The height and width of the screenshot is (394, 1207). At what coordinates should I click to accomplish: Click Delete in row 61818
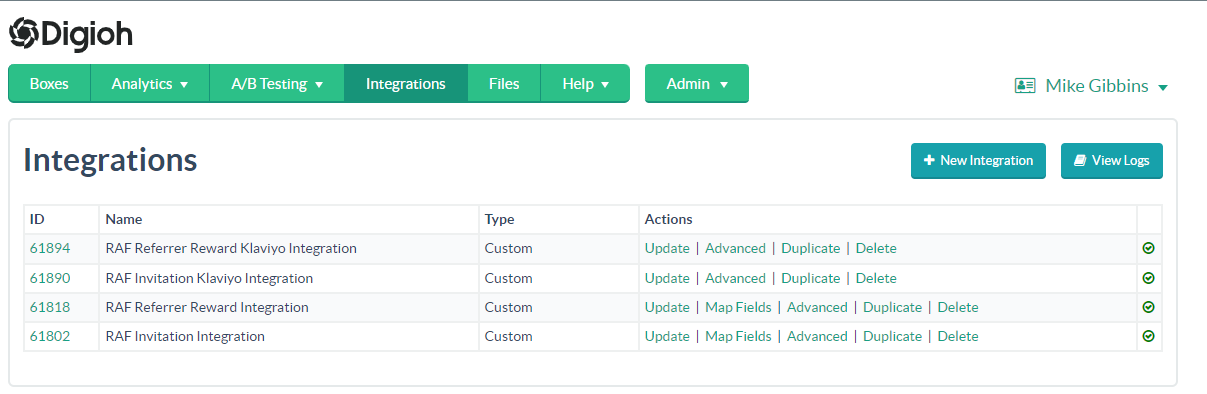[958, 307]
